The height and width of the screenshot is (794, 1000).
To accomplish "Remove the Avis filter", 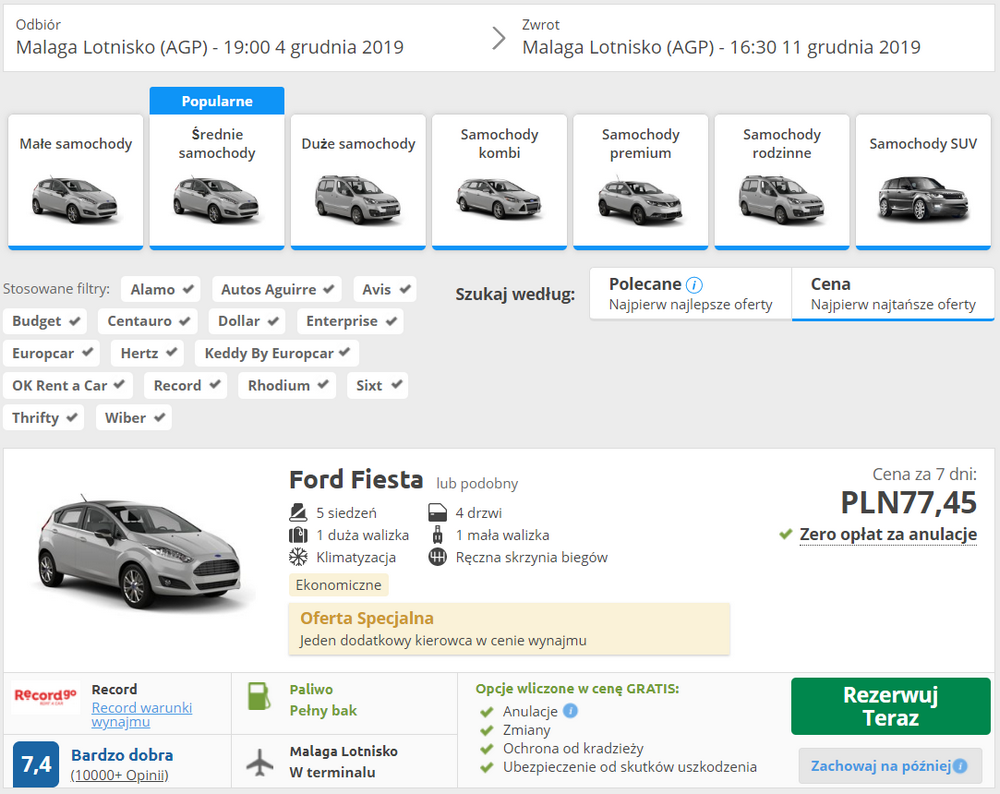I will point(385,289).
